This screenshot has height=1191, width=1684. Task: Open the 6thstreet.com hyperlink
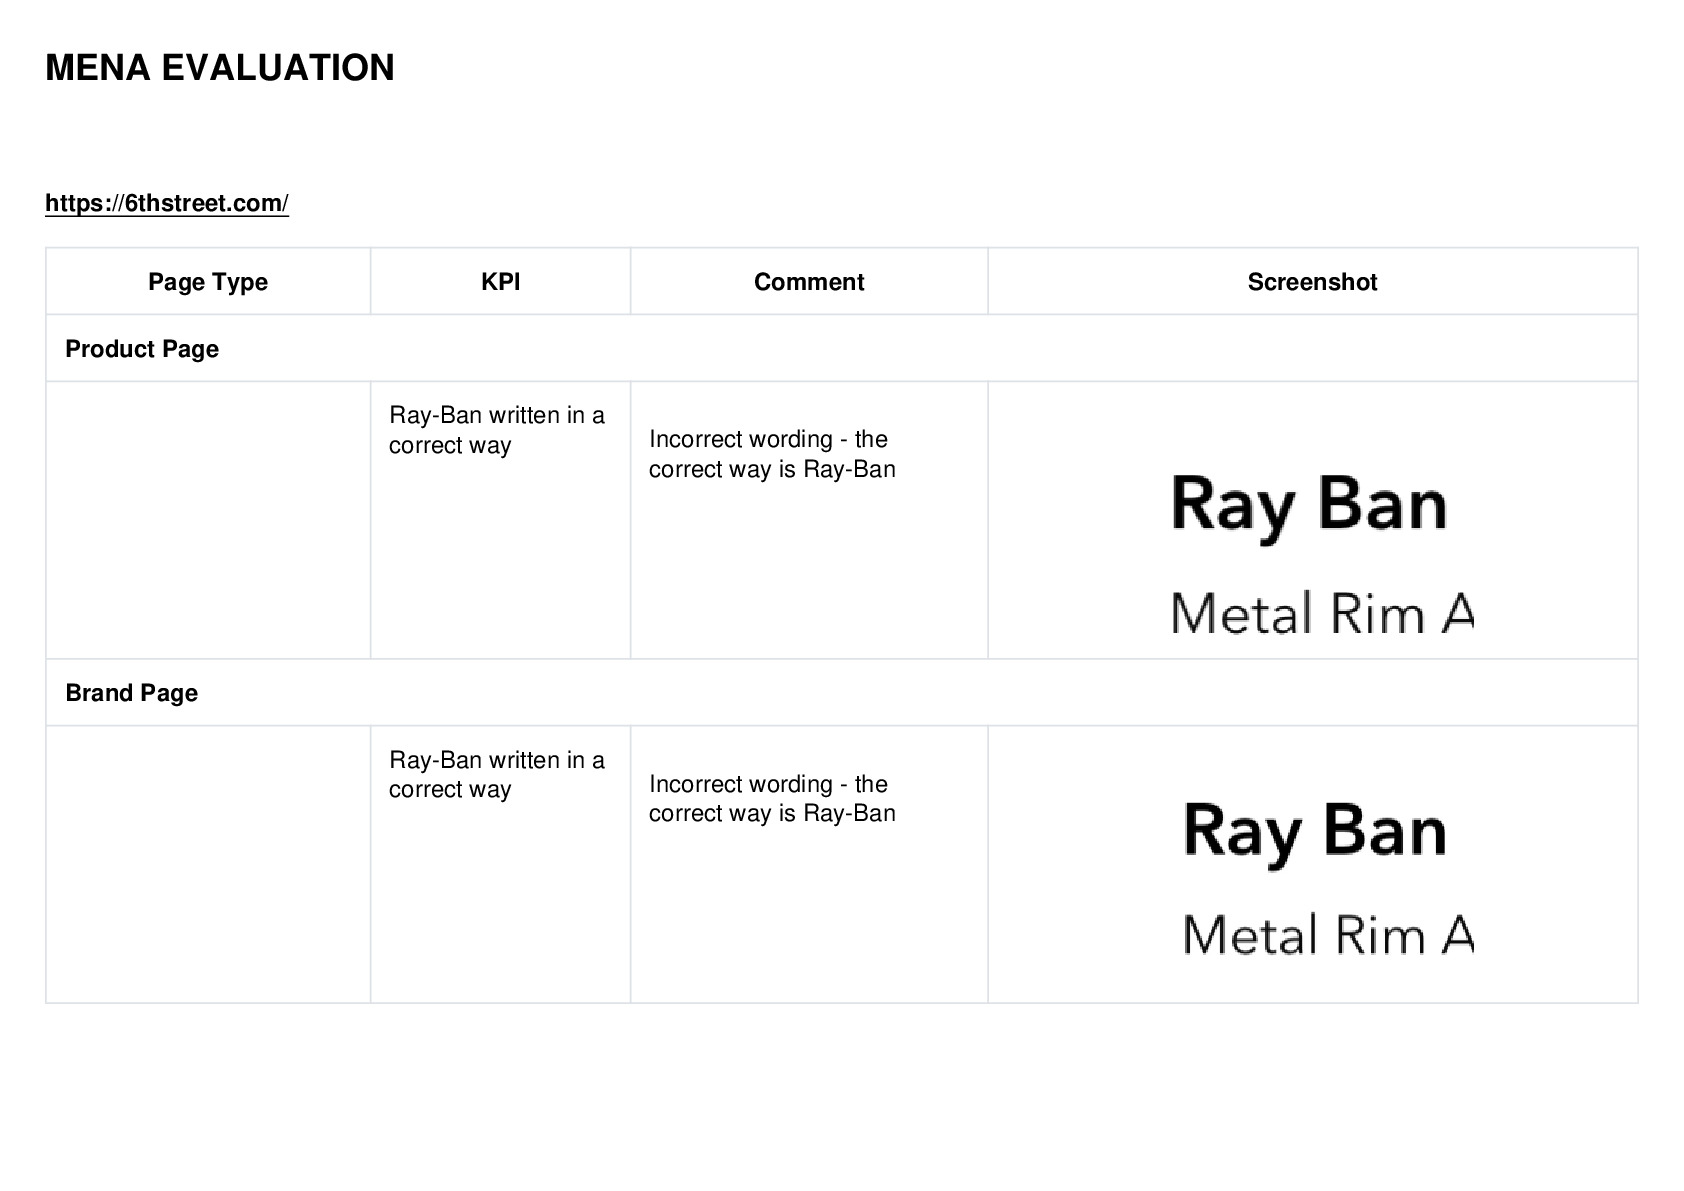[x=167, y=203]
